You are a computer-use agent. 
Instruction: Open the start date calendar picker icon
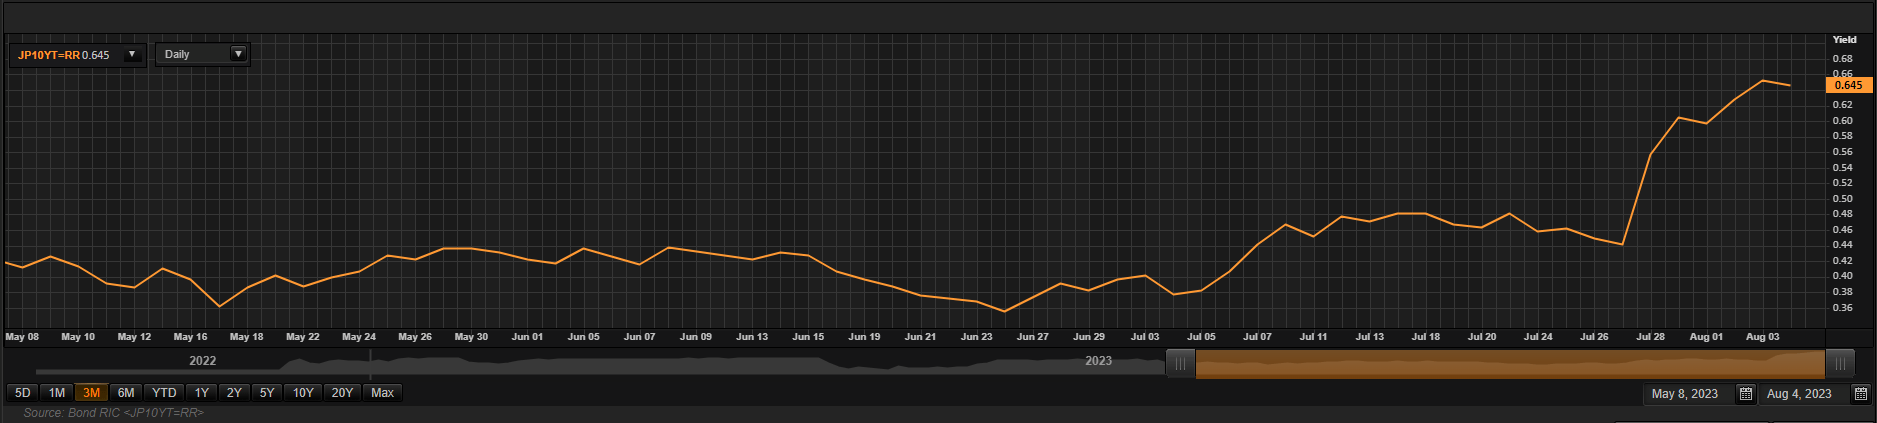[x=1745, y=394]
